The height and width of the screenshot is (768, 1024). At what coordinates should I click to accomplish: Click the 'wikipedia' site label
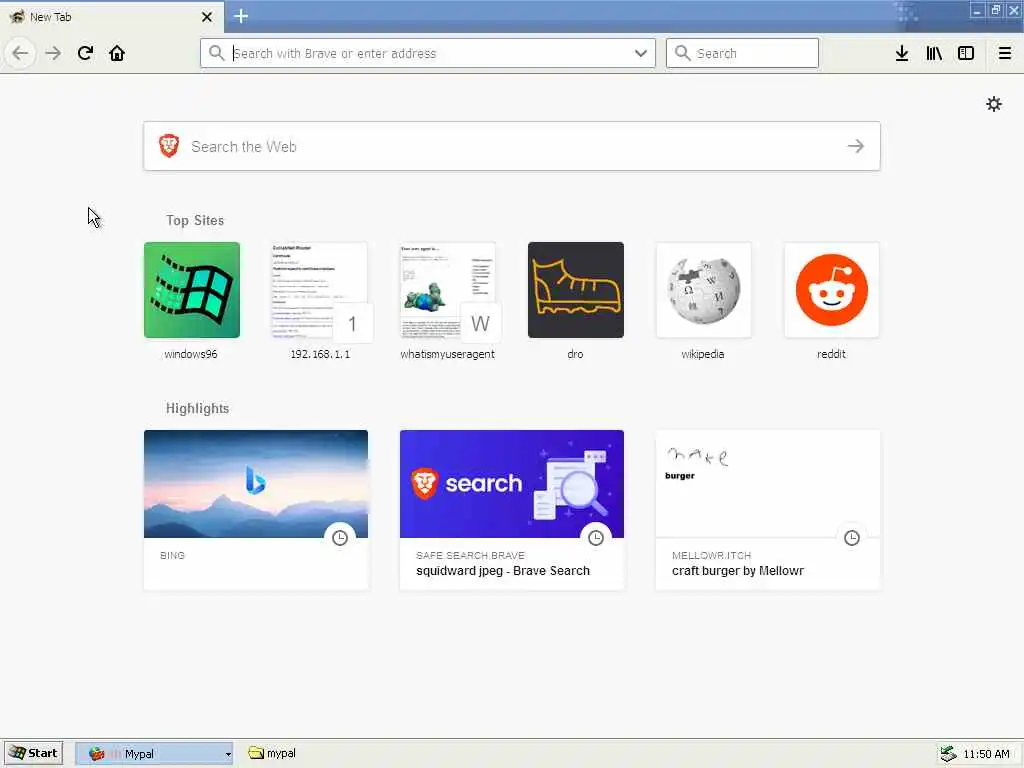(x=703, y=354)
